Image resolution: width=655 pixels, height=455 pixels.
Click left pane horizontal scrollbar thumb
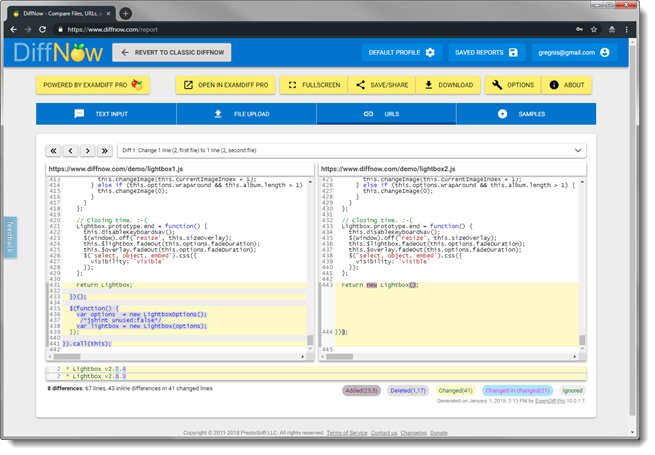click(67, 357)
